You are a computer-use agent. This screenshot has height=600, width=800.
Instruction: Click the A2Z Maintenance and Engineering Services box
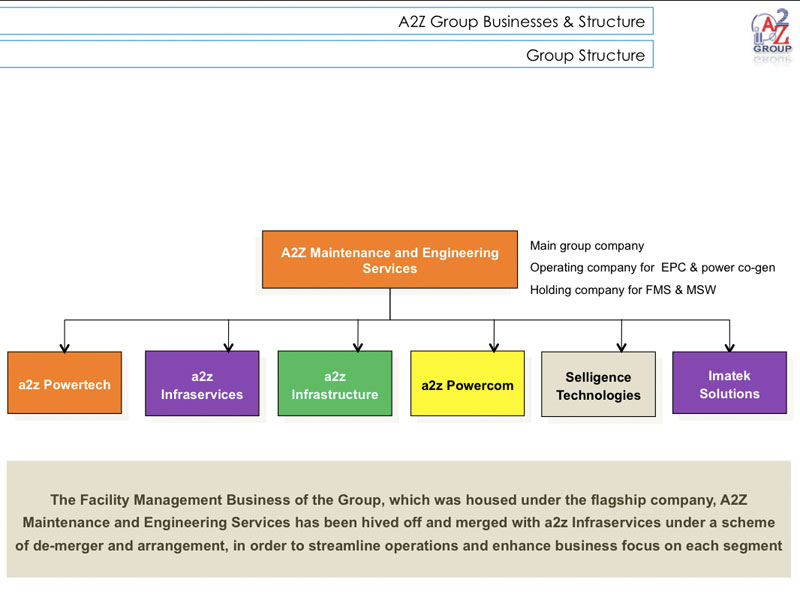390,260
